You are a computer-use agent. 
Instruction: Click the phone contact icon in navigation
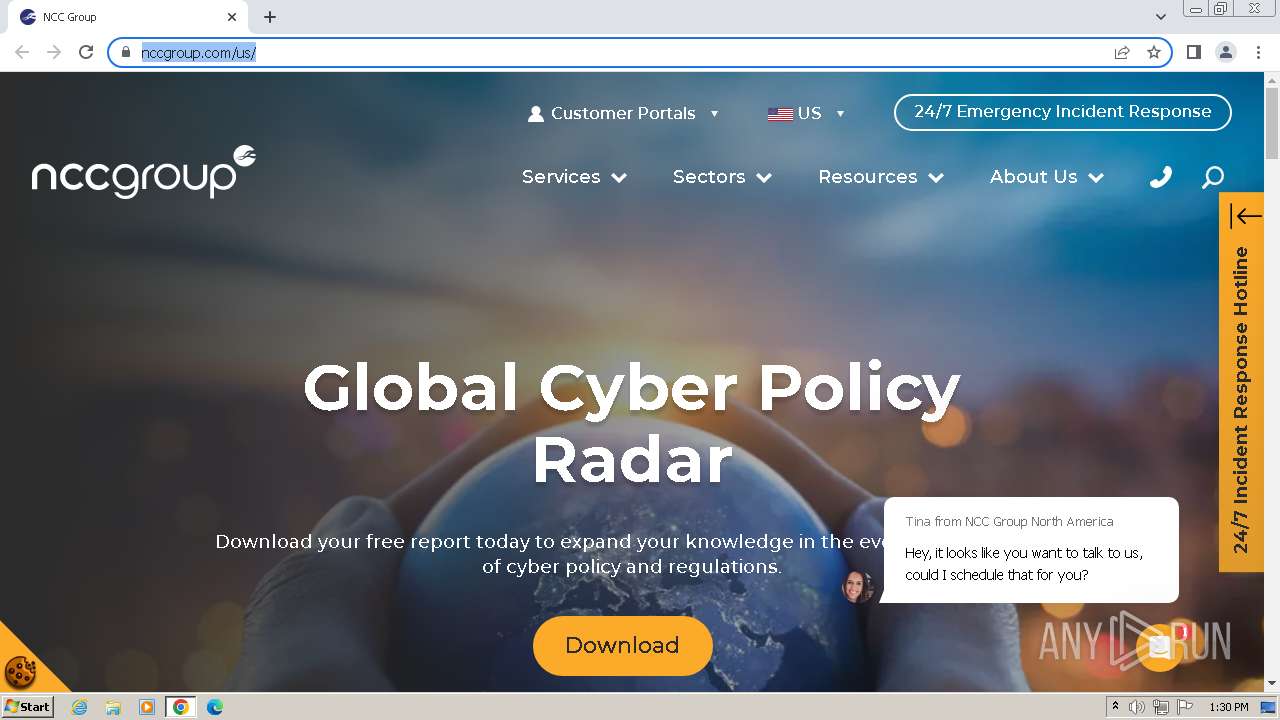1161,177
